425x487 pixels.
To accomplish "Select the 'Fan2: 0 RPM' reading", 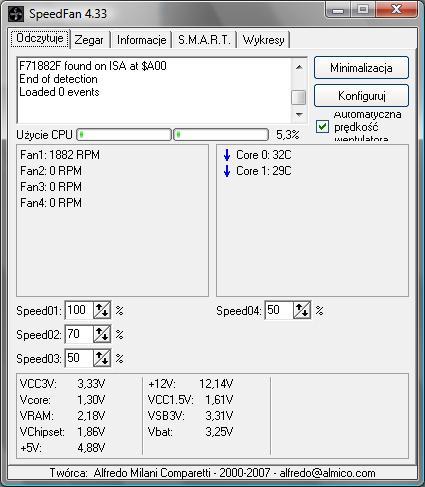I will point(51,171).
